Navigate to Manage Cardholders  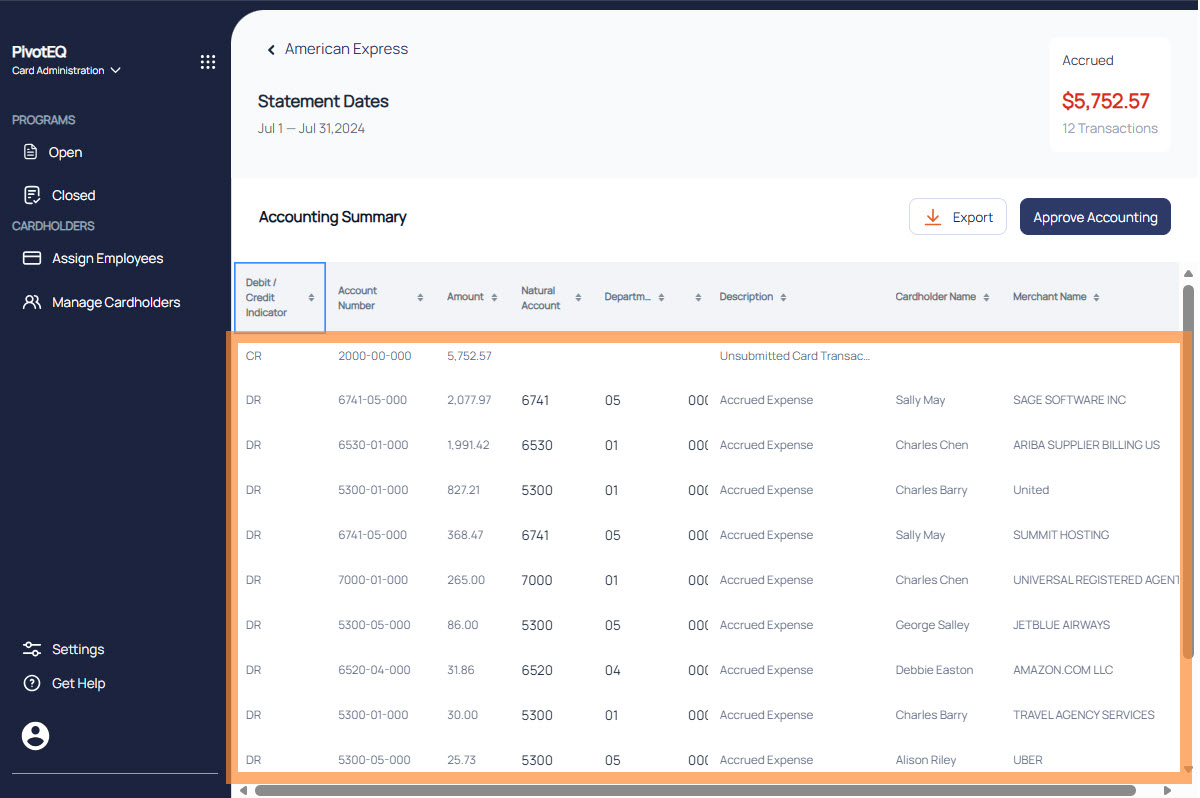(x=115, y=302)
